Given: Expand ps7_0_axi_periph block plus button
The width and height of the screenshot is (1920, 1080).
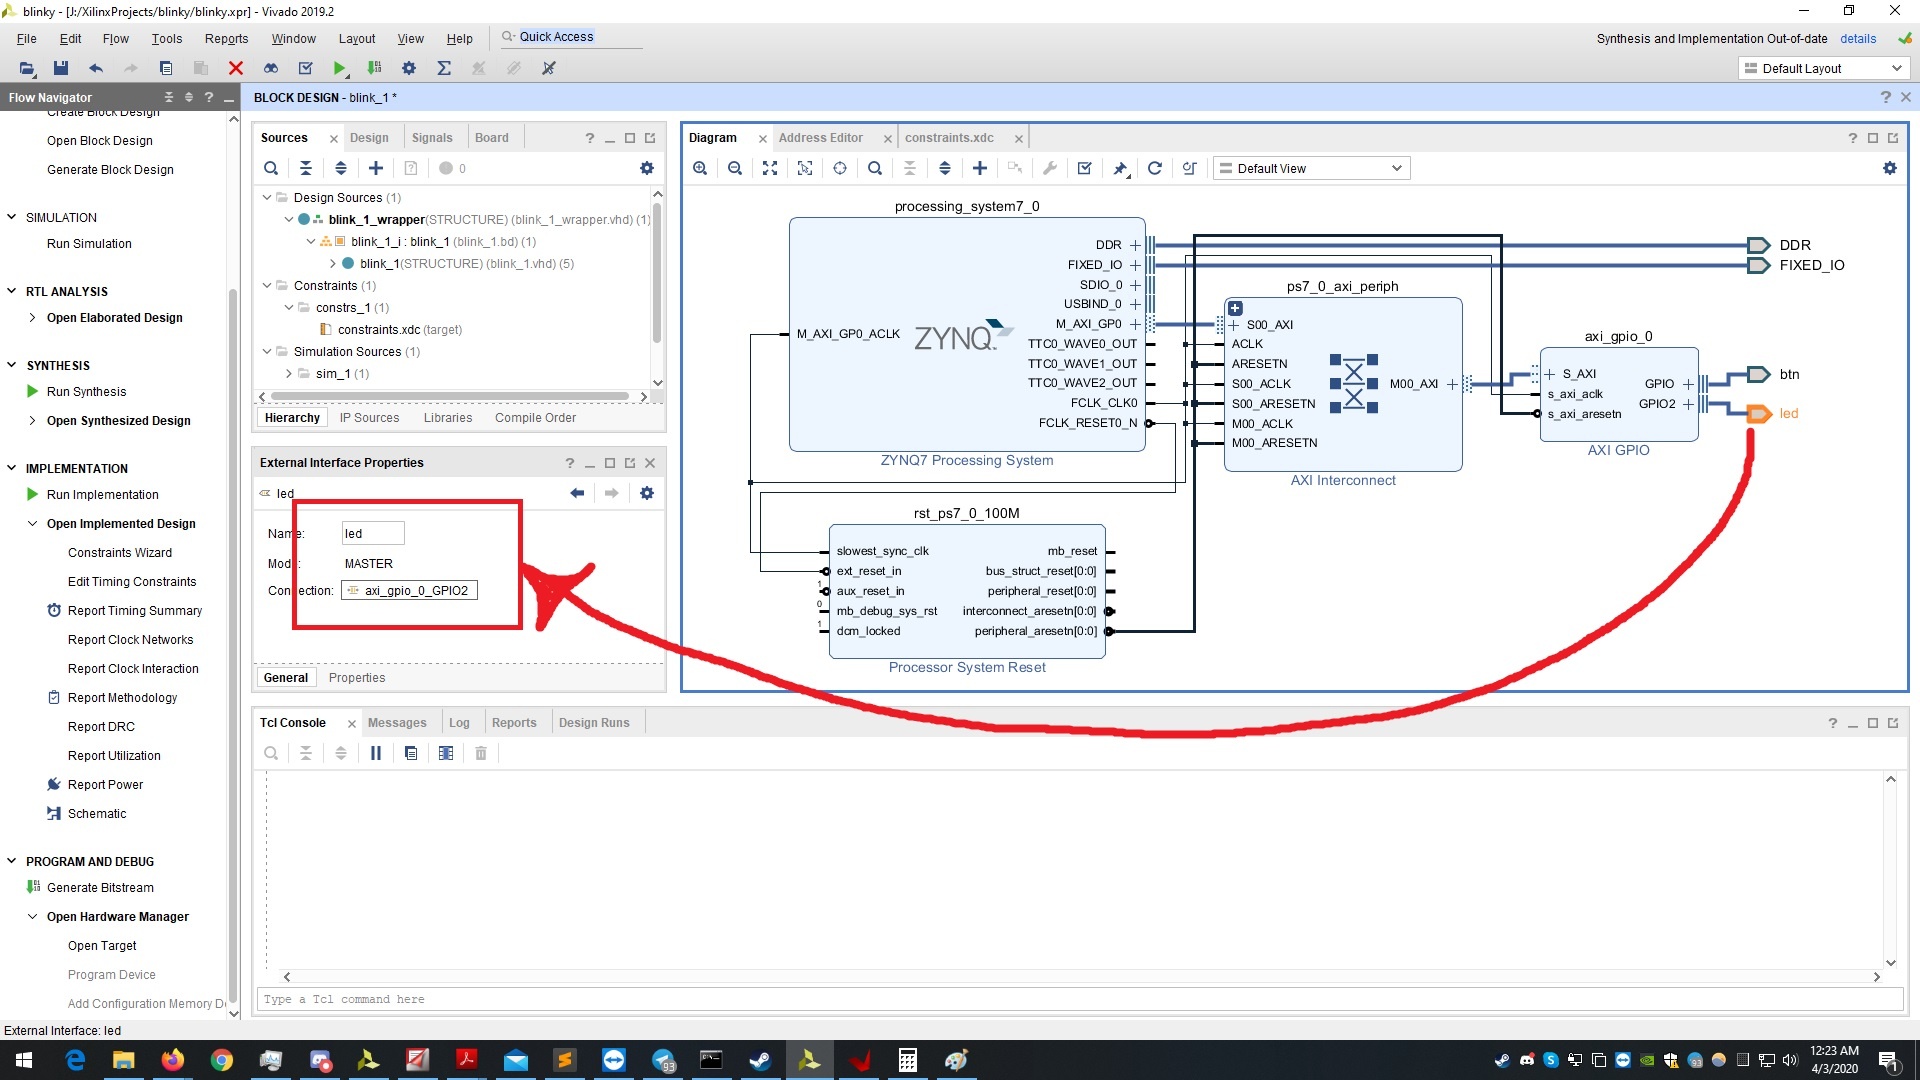Looking at the screenshot, I should (1235, 308).
